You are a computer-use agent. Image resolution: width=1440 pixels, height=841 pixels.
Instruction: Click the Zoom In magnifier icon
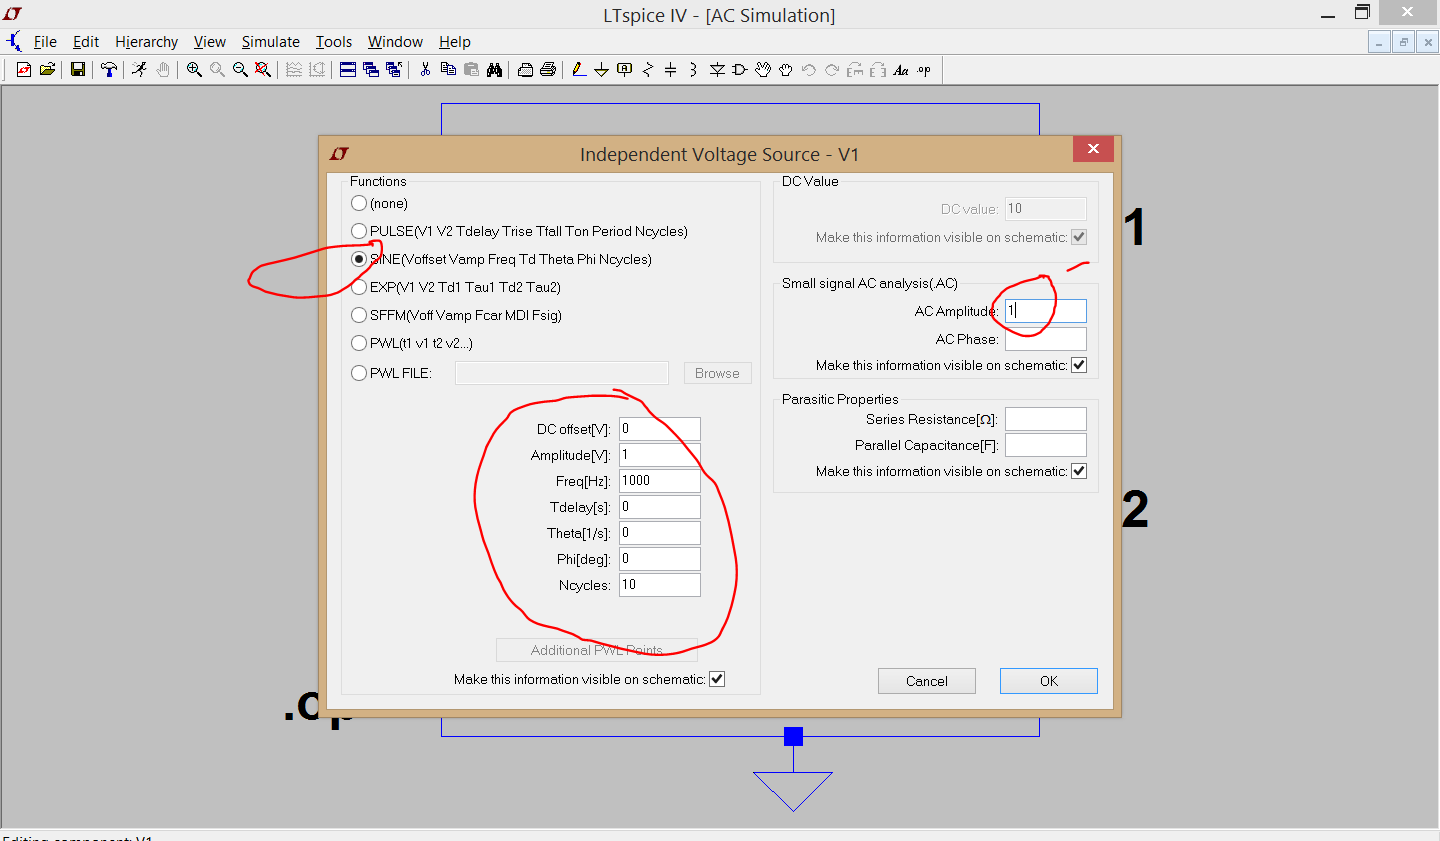194,70
